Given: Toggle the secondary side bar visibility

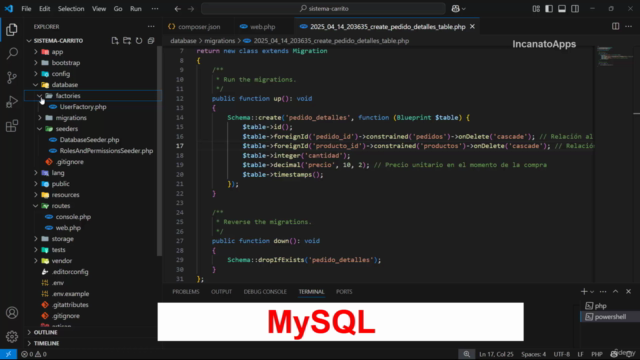Looking at the screenshot, I should (575, 9).
